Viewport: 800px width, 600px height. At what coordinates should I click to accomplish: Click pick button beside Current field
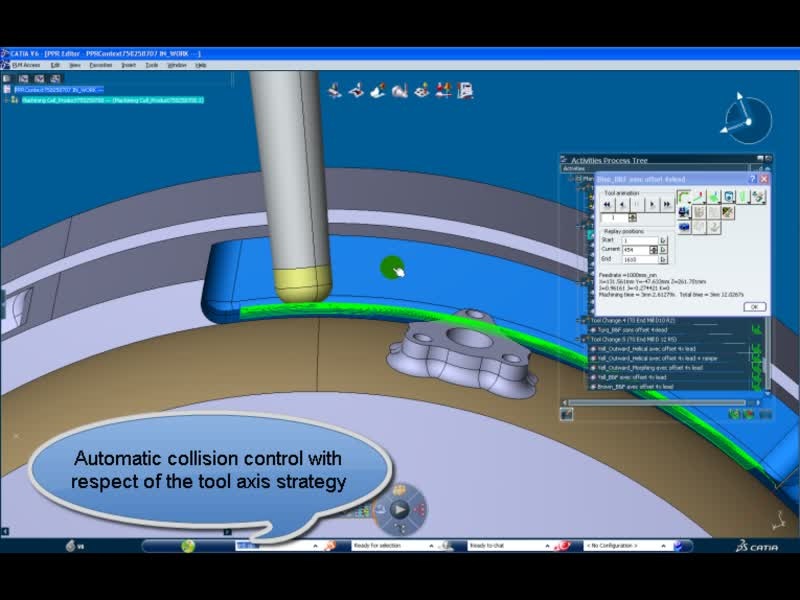point(663,250)
